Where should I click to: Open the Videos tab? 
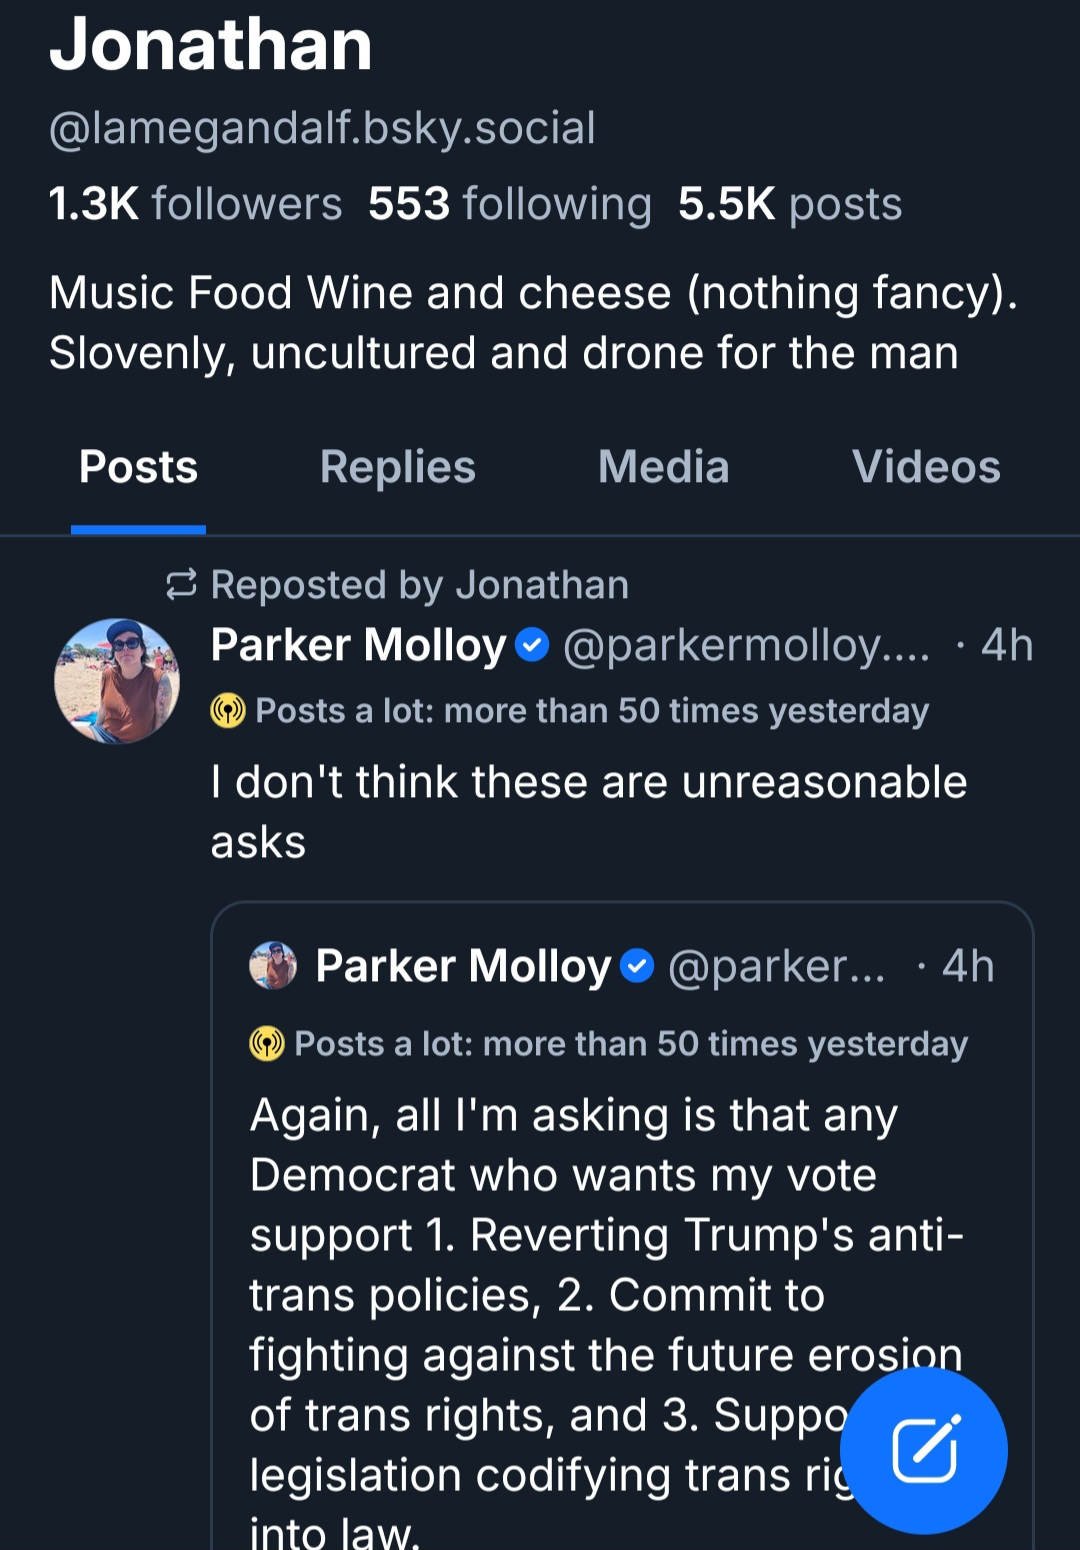pyautogui.click(x=925, y=467)
